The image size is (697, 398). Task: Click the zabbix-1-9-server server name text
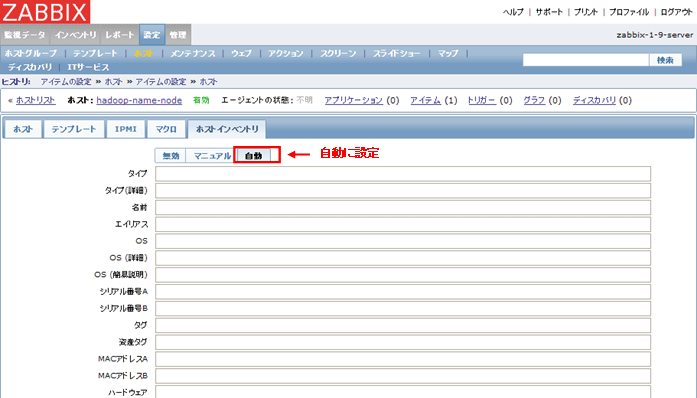point(655,35)
